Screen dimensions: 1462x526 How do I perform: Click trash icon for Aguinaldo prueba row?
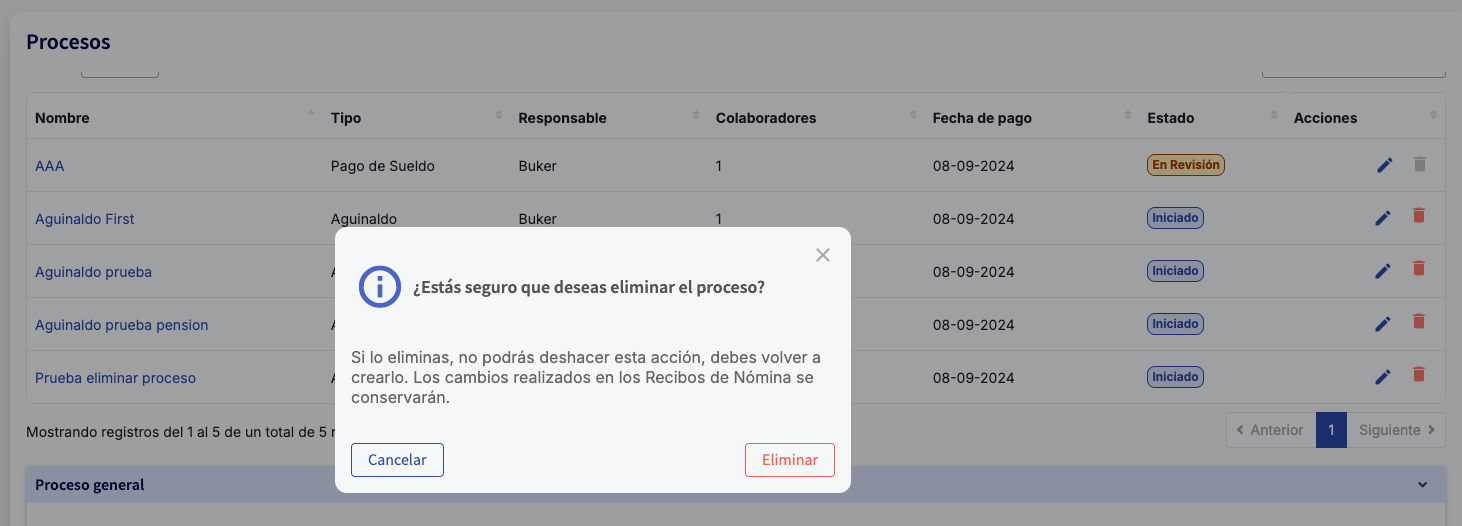click(1418, 268)
